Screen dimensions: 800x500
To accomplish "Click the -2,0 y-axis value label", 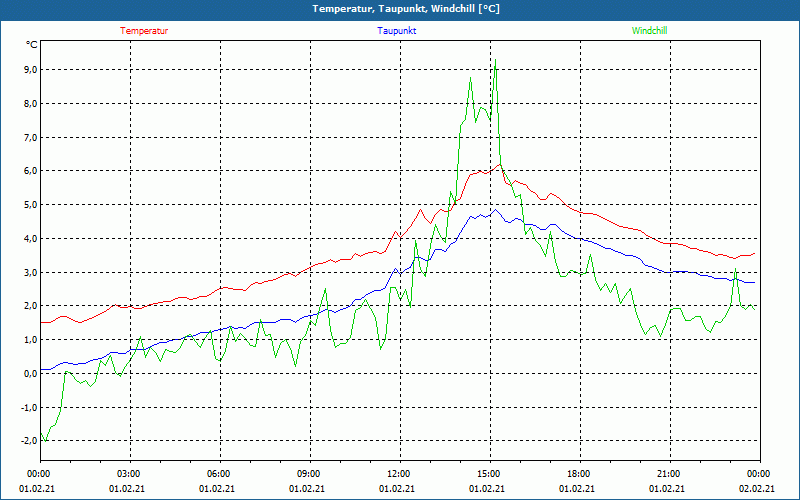I will point(29,441).
